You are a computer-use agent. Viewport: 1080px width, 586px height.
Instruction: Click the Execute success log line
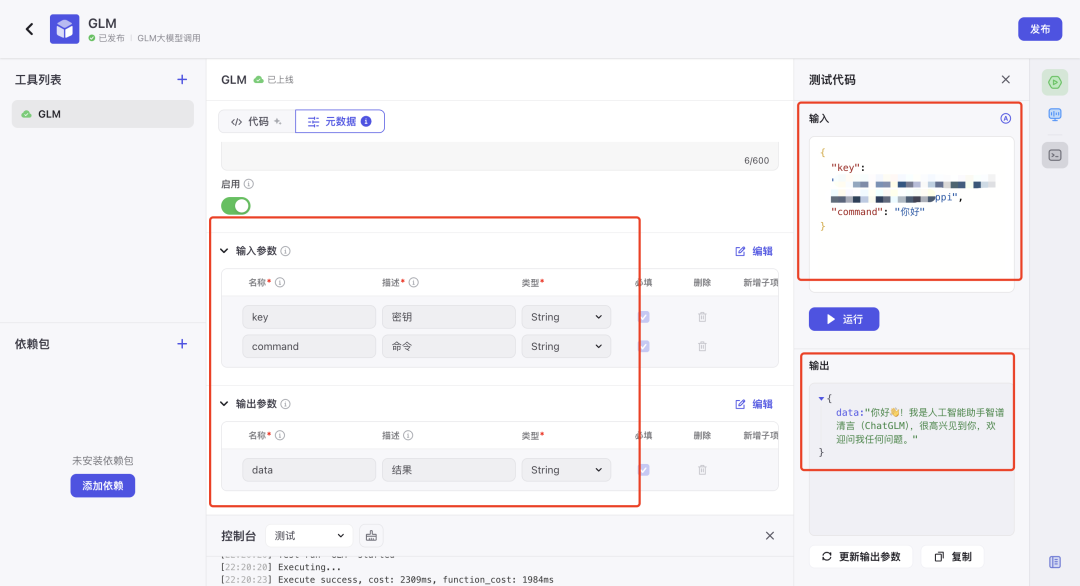pyautogui.click(x=387, y=580)
